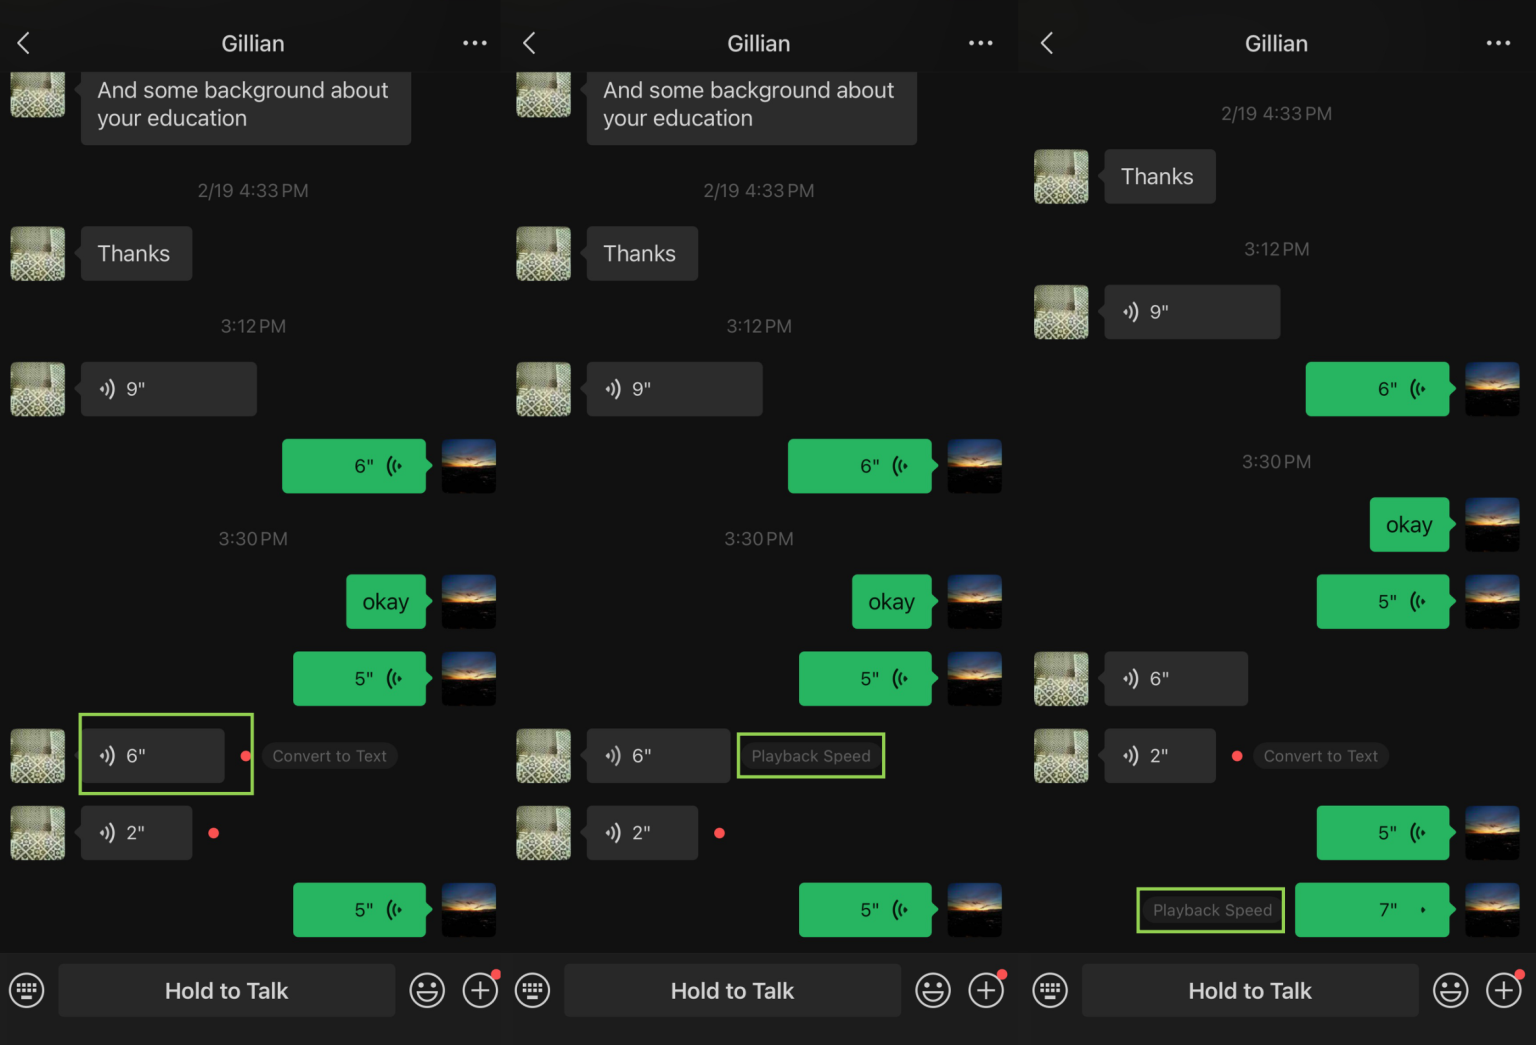Open chat options via the ellipsis icon
The image size is (1536, 1045).
coord(475,42)
